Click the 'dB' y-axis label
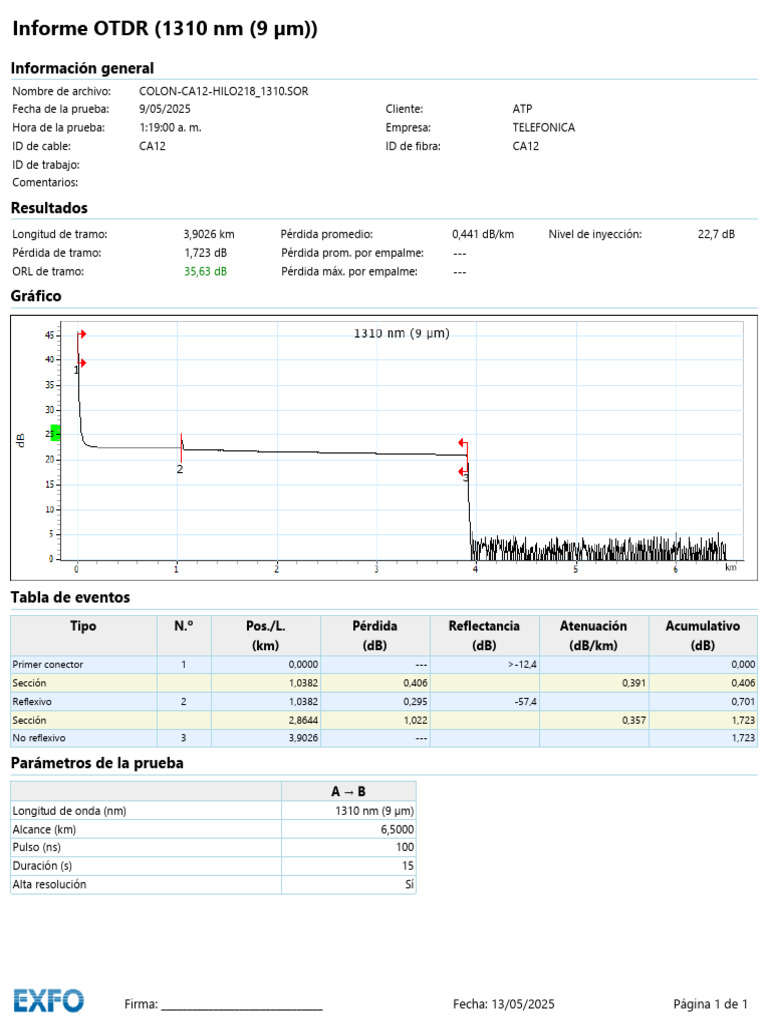The image size is (768, 1024). [x=20, y=440]
